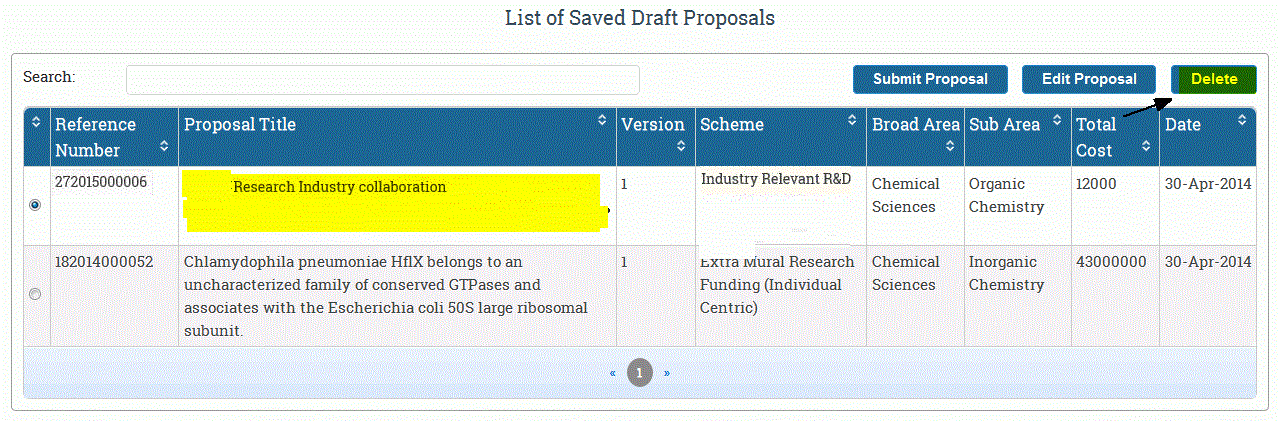Click the Date column sort arrows

tap(1242, 120)
